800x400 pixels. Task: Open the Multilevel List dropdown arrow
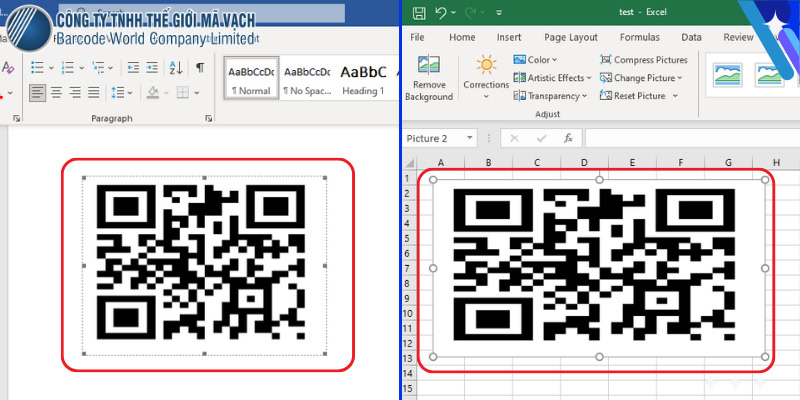[110, 68]
